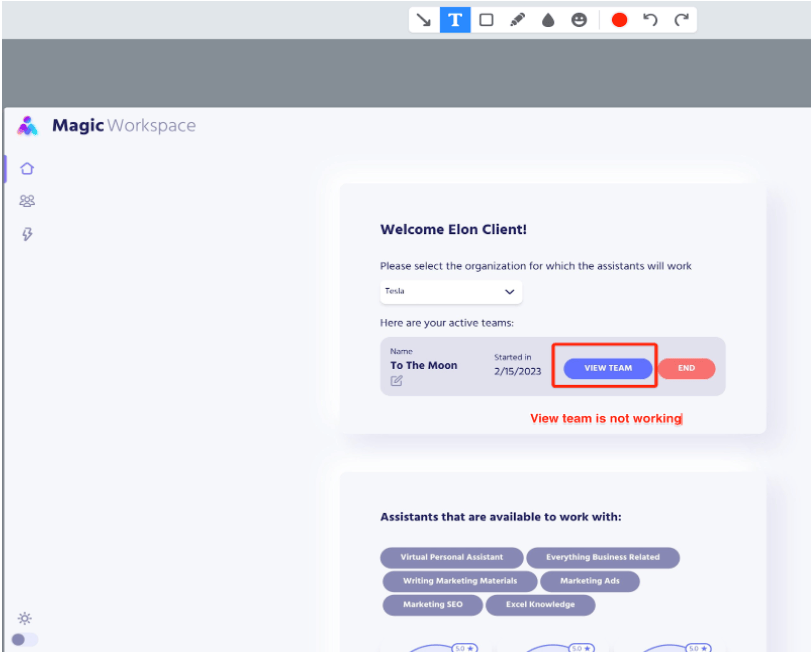Choose the rectangle shape tool
Image resolution: width=812 pixels, height=652 pixels.
[486, 20]
